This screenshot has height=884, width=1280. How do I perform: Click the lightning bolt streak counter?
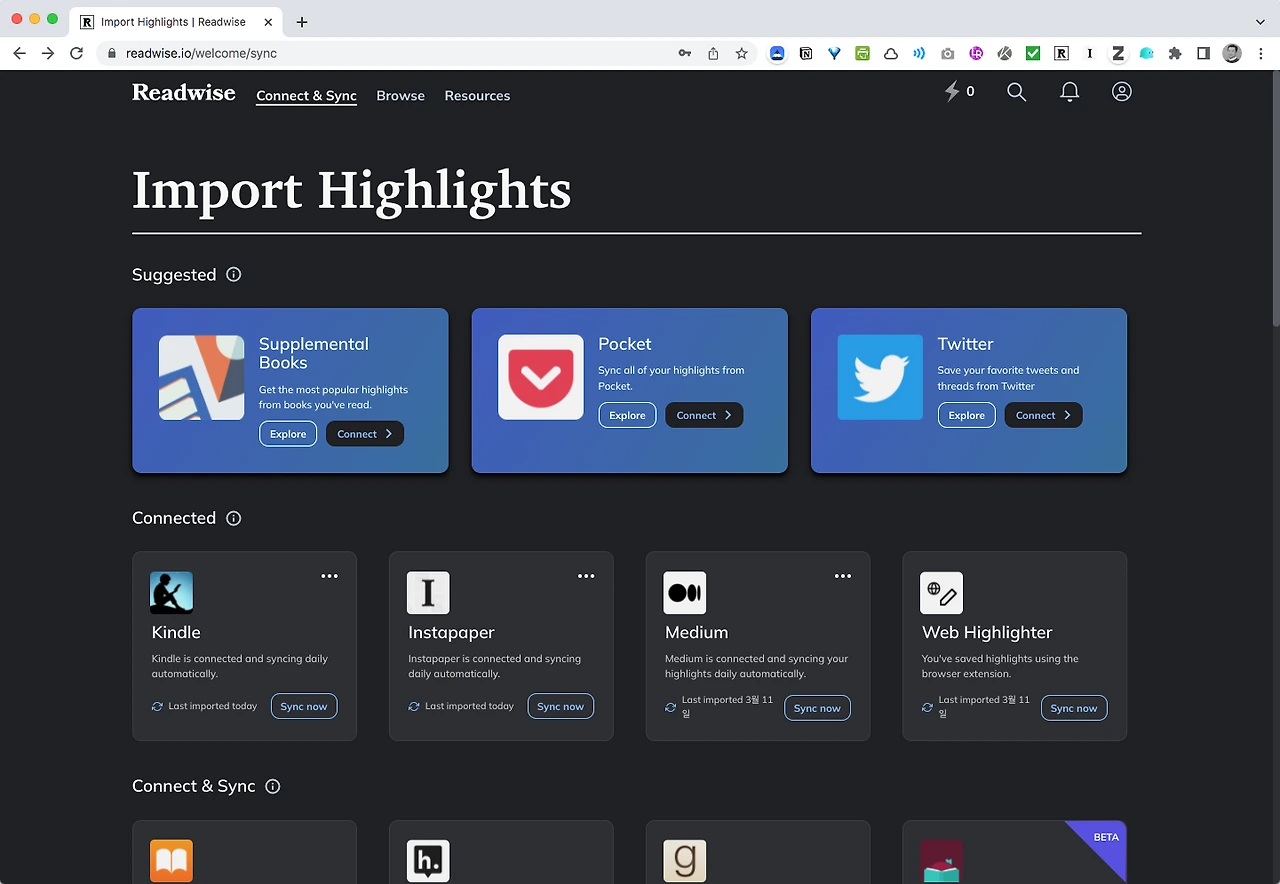tap(959, 92)
